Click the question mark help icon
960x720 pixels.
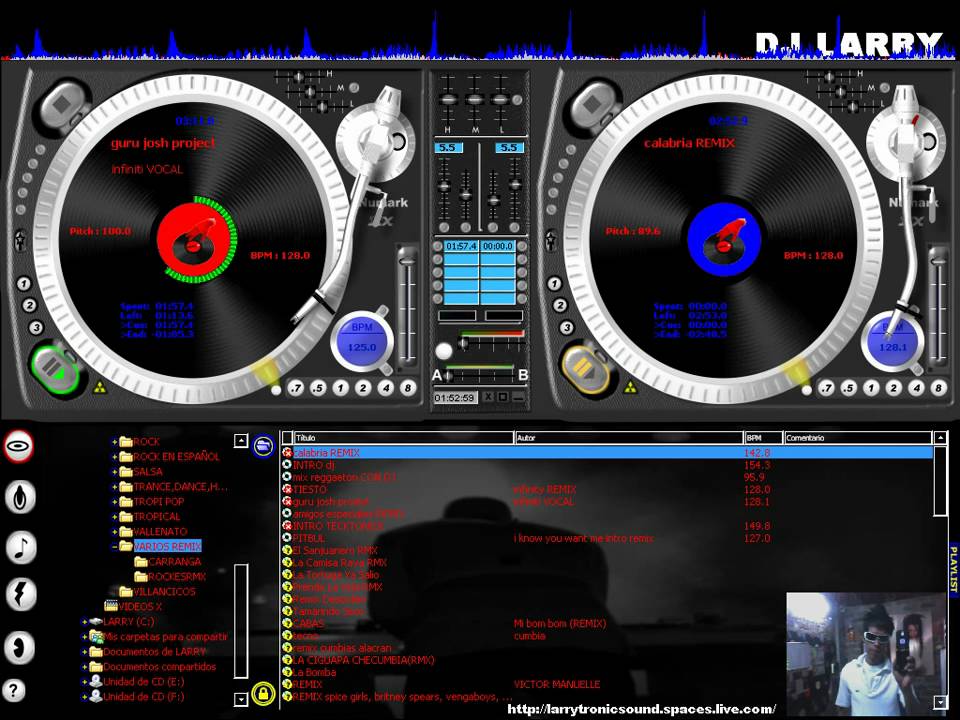point(13,691)
